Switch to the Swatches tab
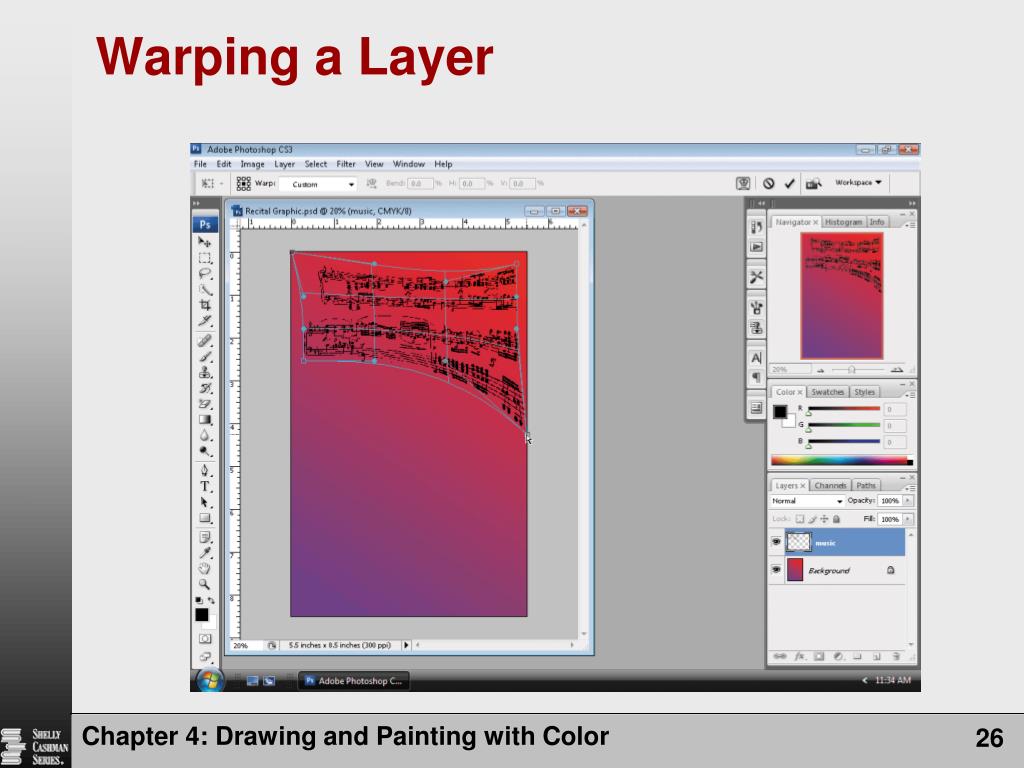The width and height of the screenshot is (1024, 768). pyautogui.click(x=827, y=392)
